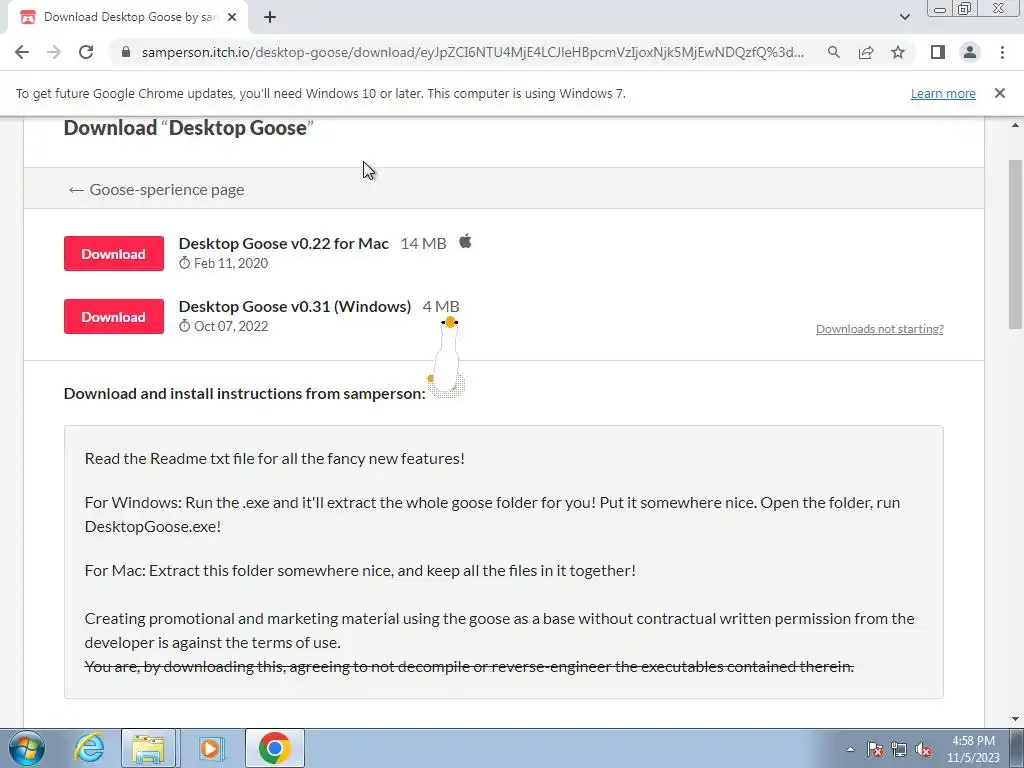Click the clock icon beside Oct 07, 2022

coord(185,326)
